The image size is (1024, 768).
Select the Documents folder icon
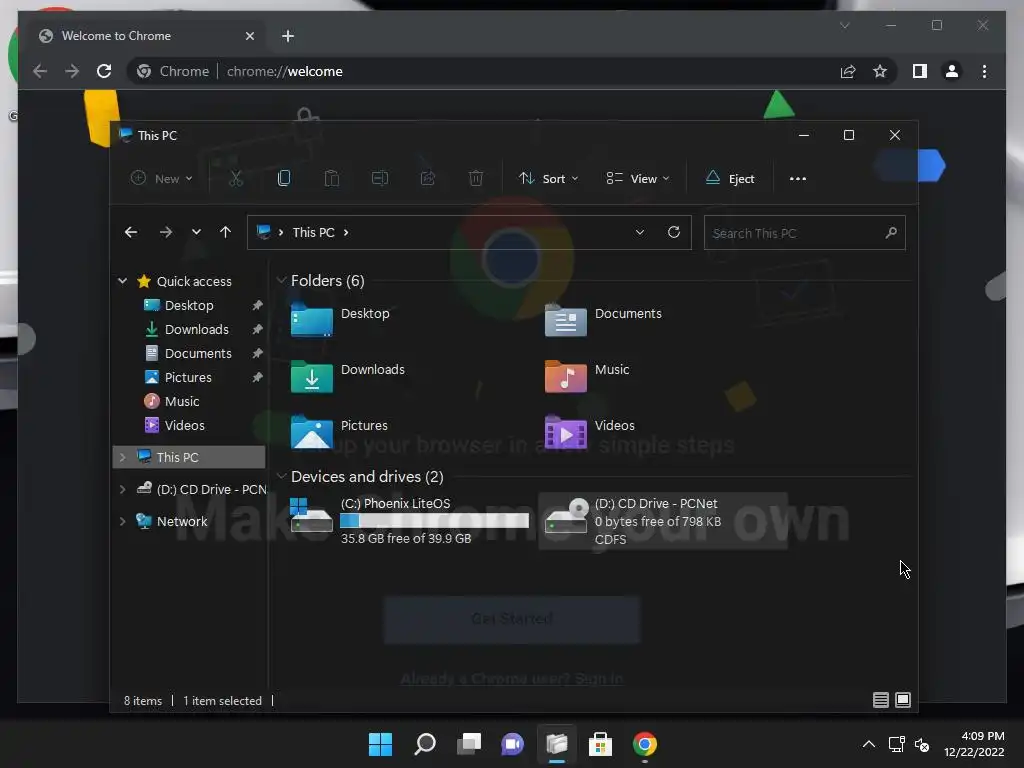[566, 321]
